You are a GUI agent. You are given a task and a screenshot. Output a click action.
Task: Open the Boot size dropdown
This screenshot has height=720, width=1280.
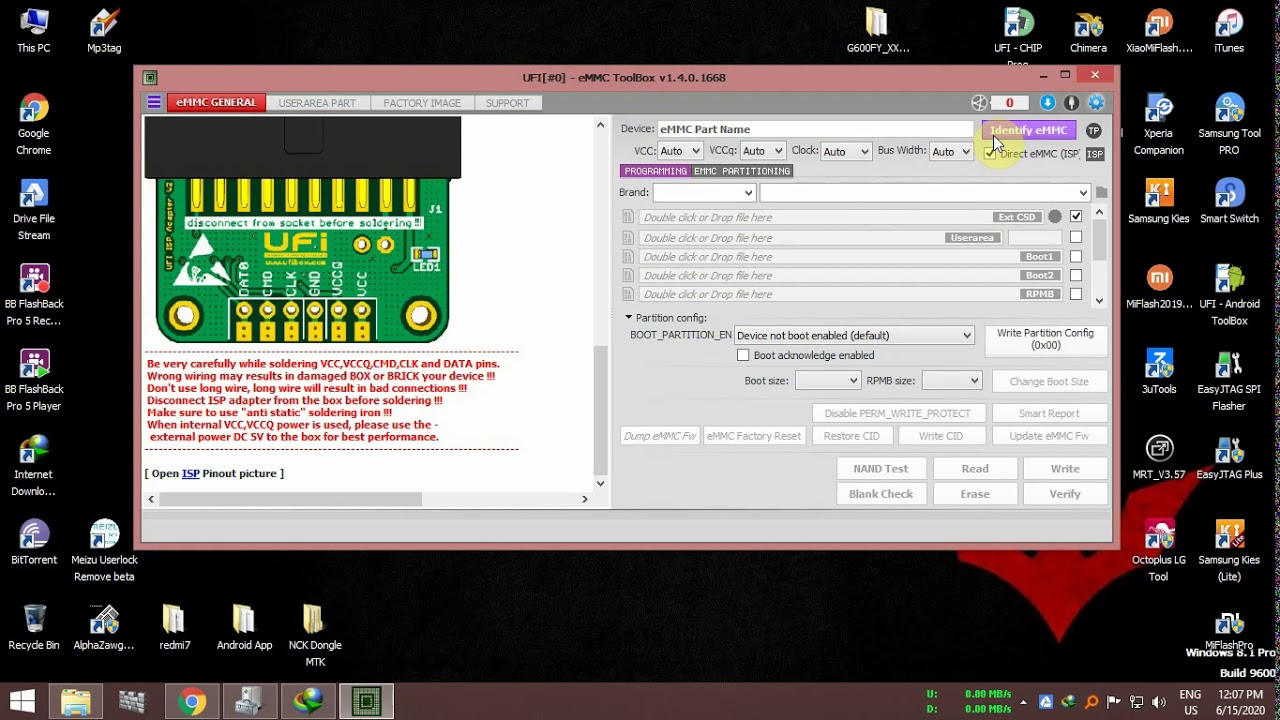tap(827, 380)
